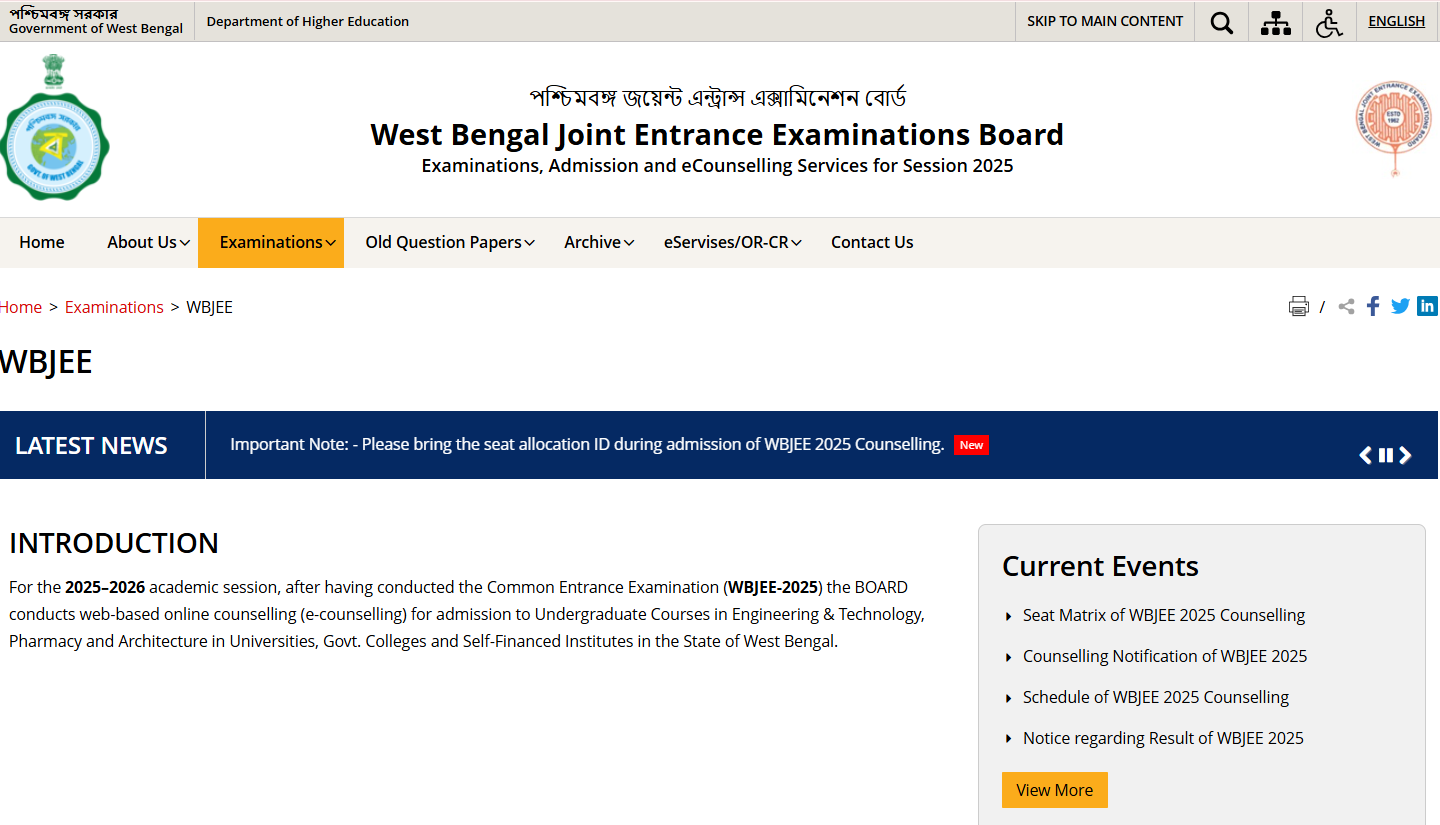Click the seat allocation ID news headline
Viewport: 1440px width, 825px height.
[x=587, y=444]
